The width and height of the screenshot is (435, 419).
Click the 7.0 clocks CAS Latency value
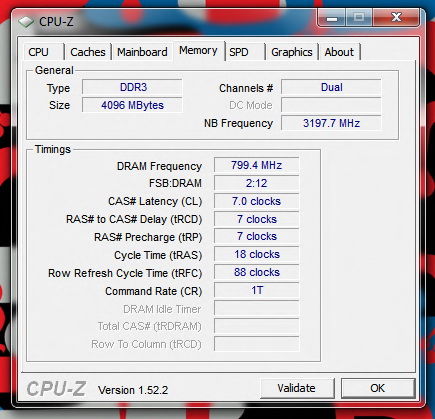[256, 201]
